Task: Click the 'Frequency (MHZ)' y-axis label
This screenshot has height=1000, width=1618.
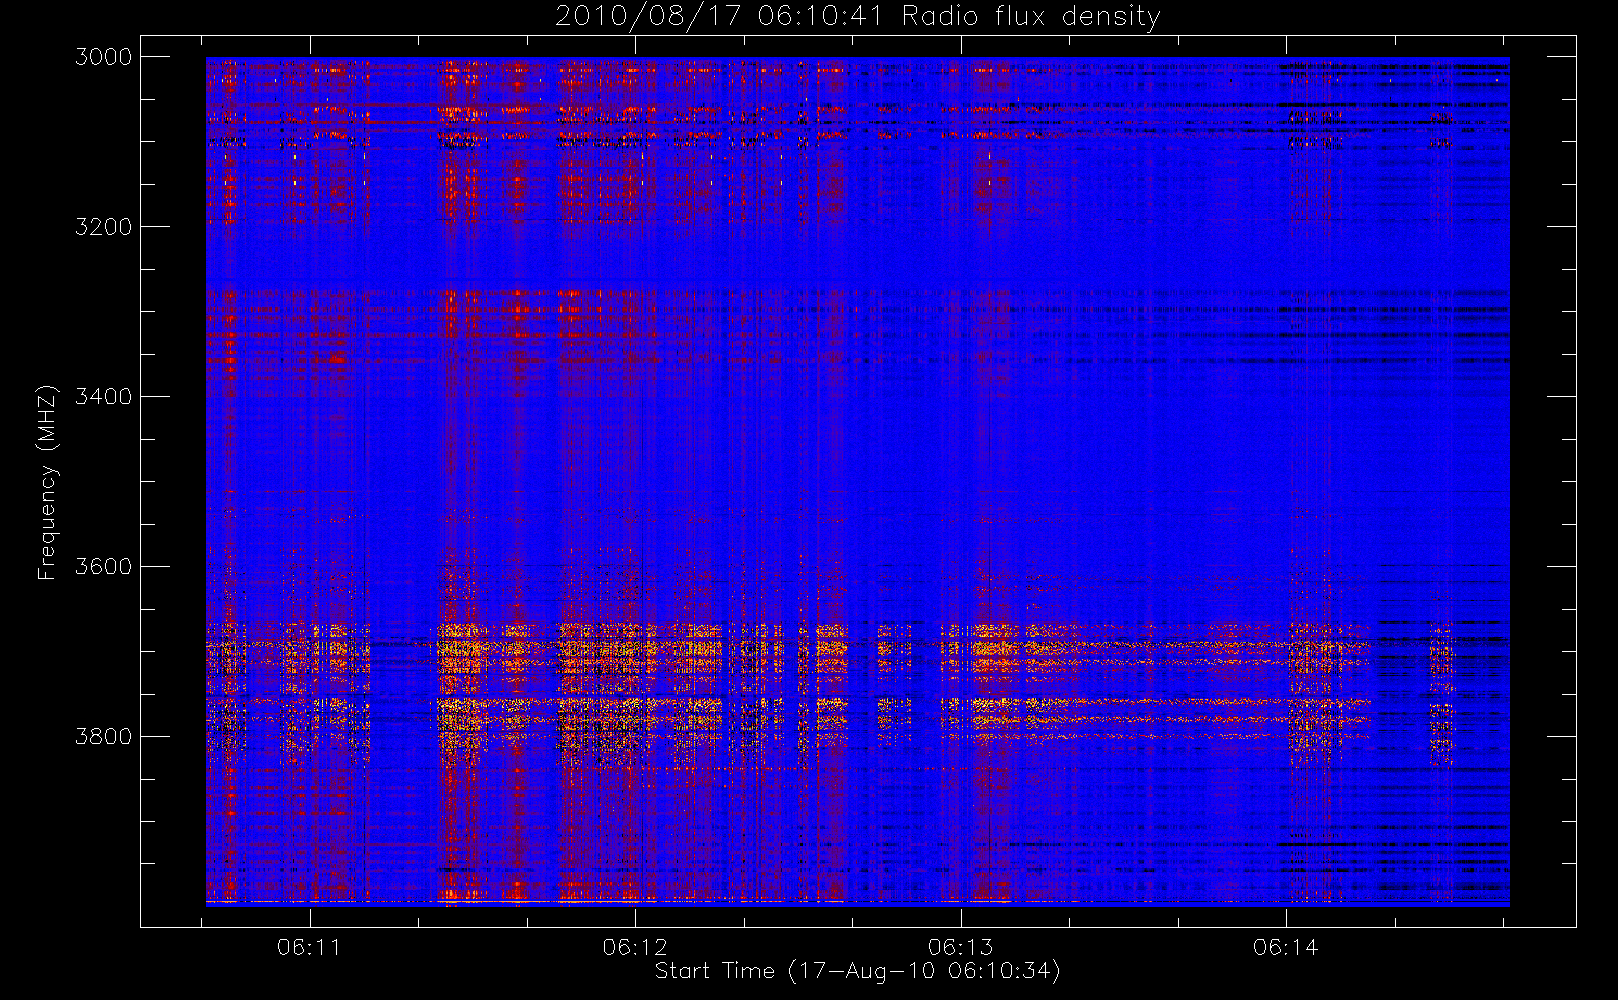Action: click(46, 482)
